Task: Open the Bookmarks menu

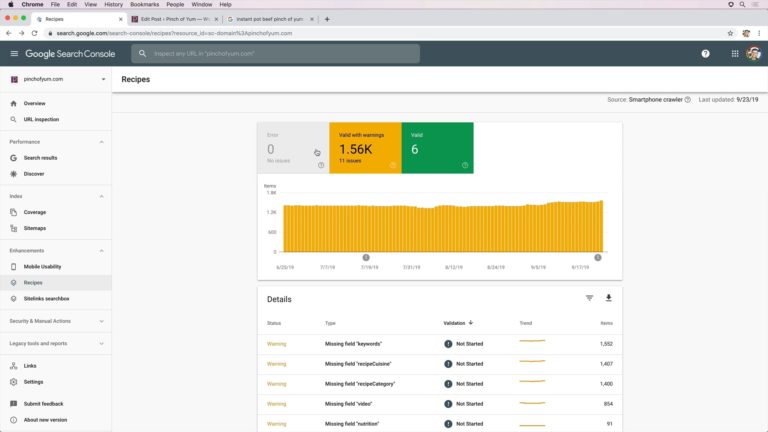Action: tap(144, 4)
